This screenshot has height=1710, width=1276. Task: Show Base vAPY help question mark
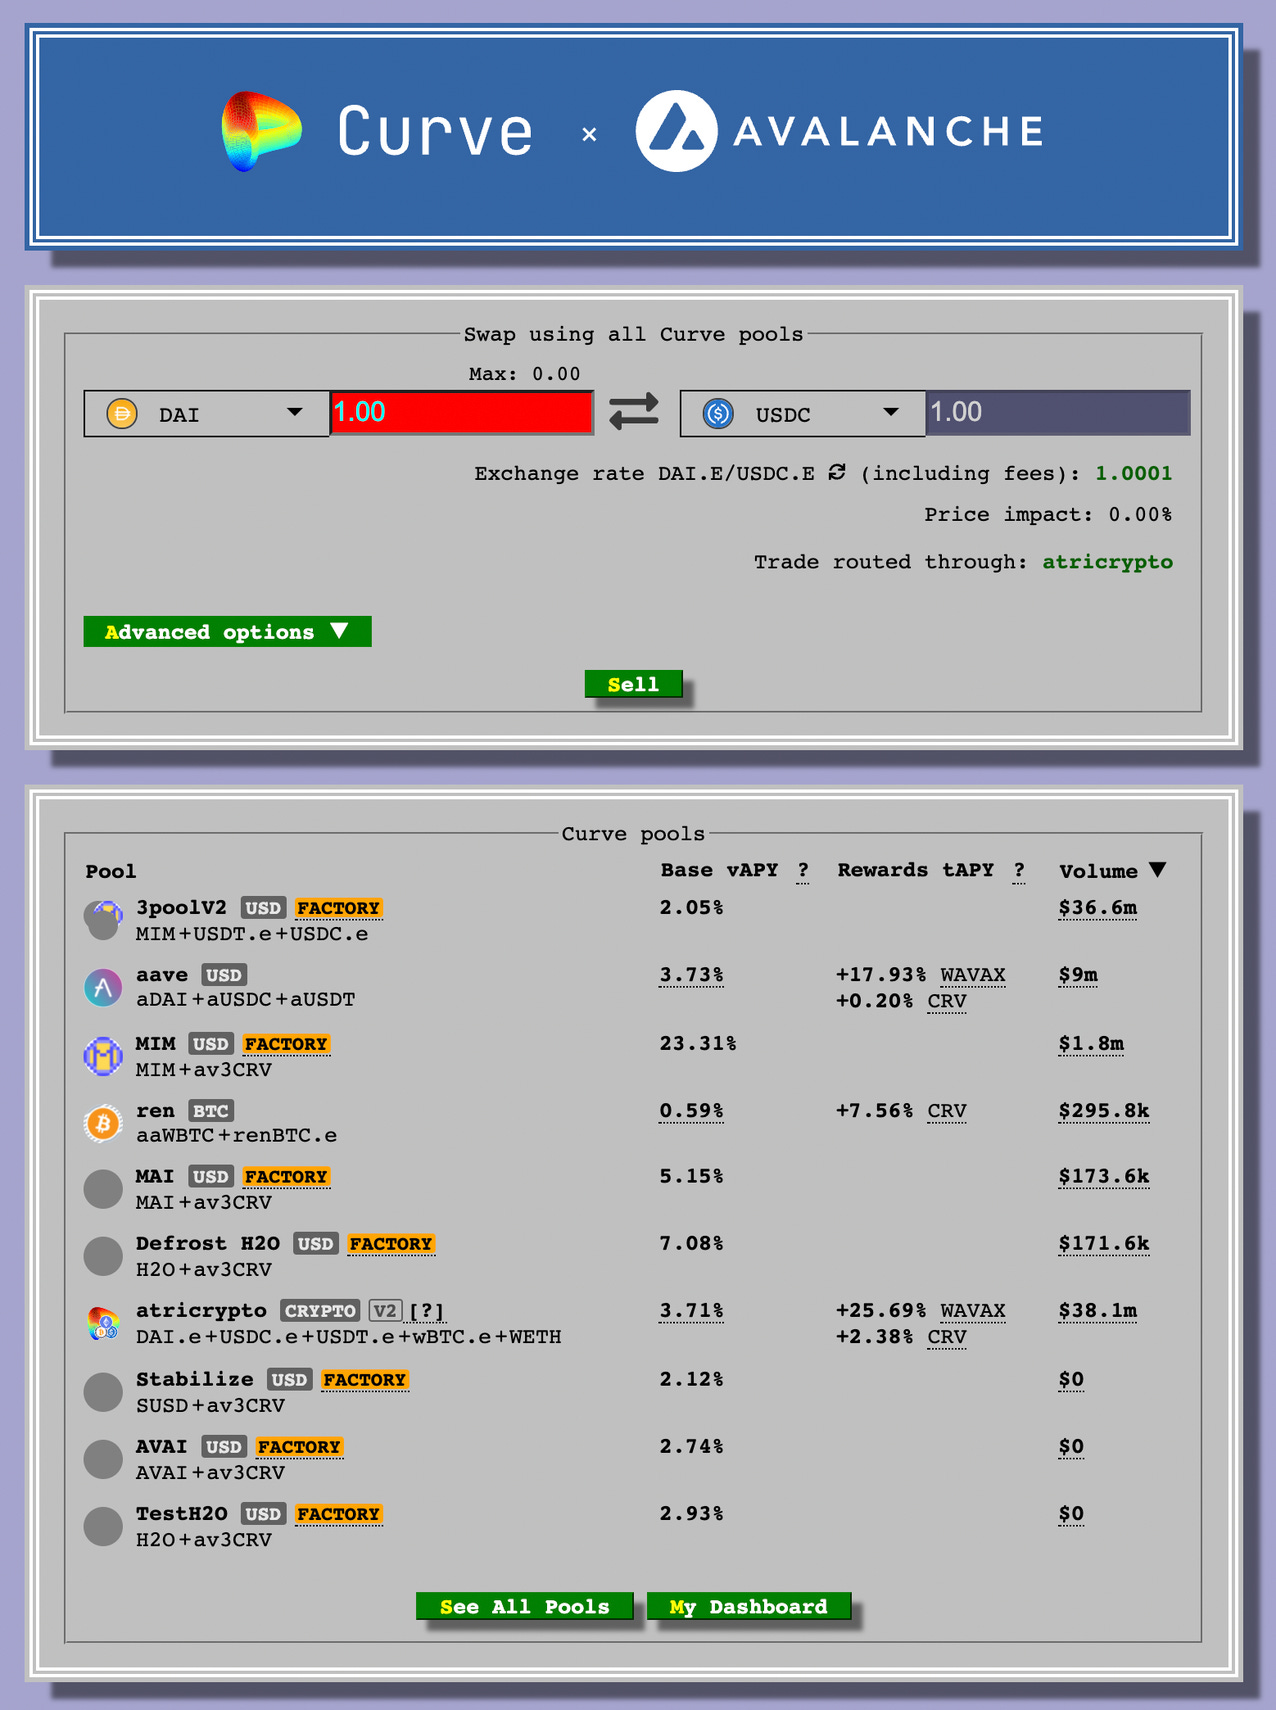(803, 871)
